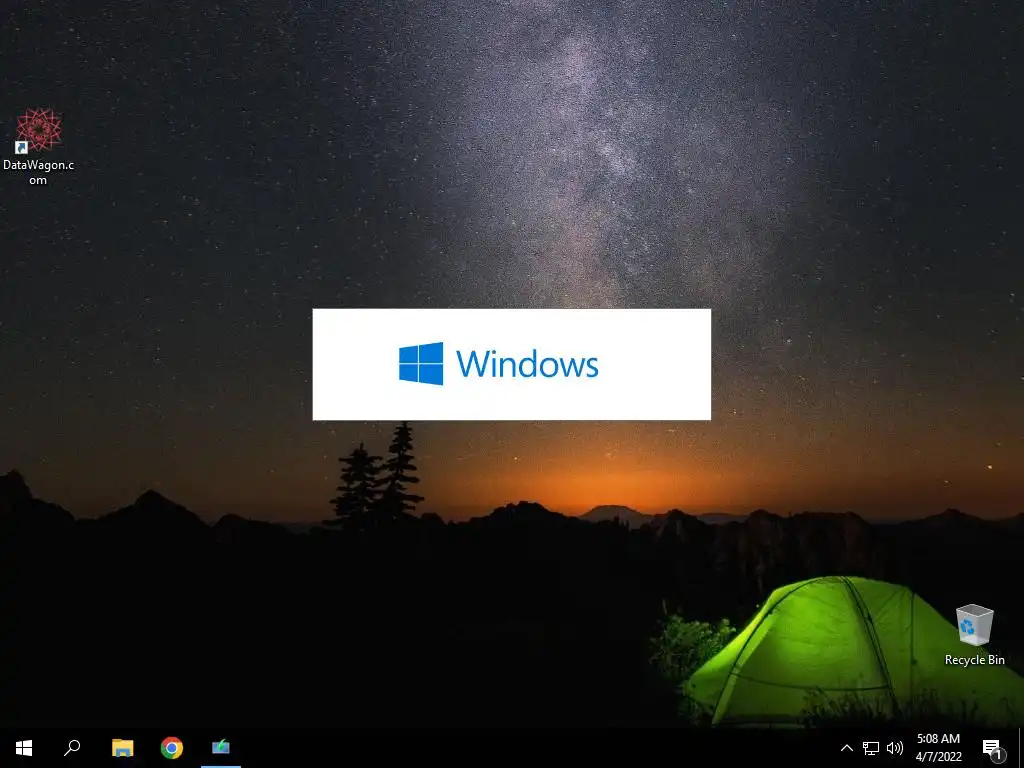This screenshot has height=768, width=1024.
Task: Open the network status tray icon
Action: click(x=871, y=748)
